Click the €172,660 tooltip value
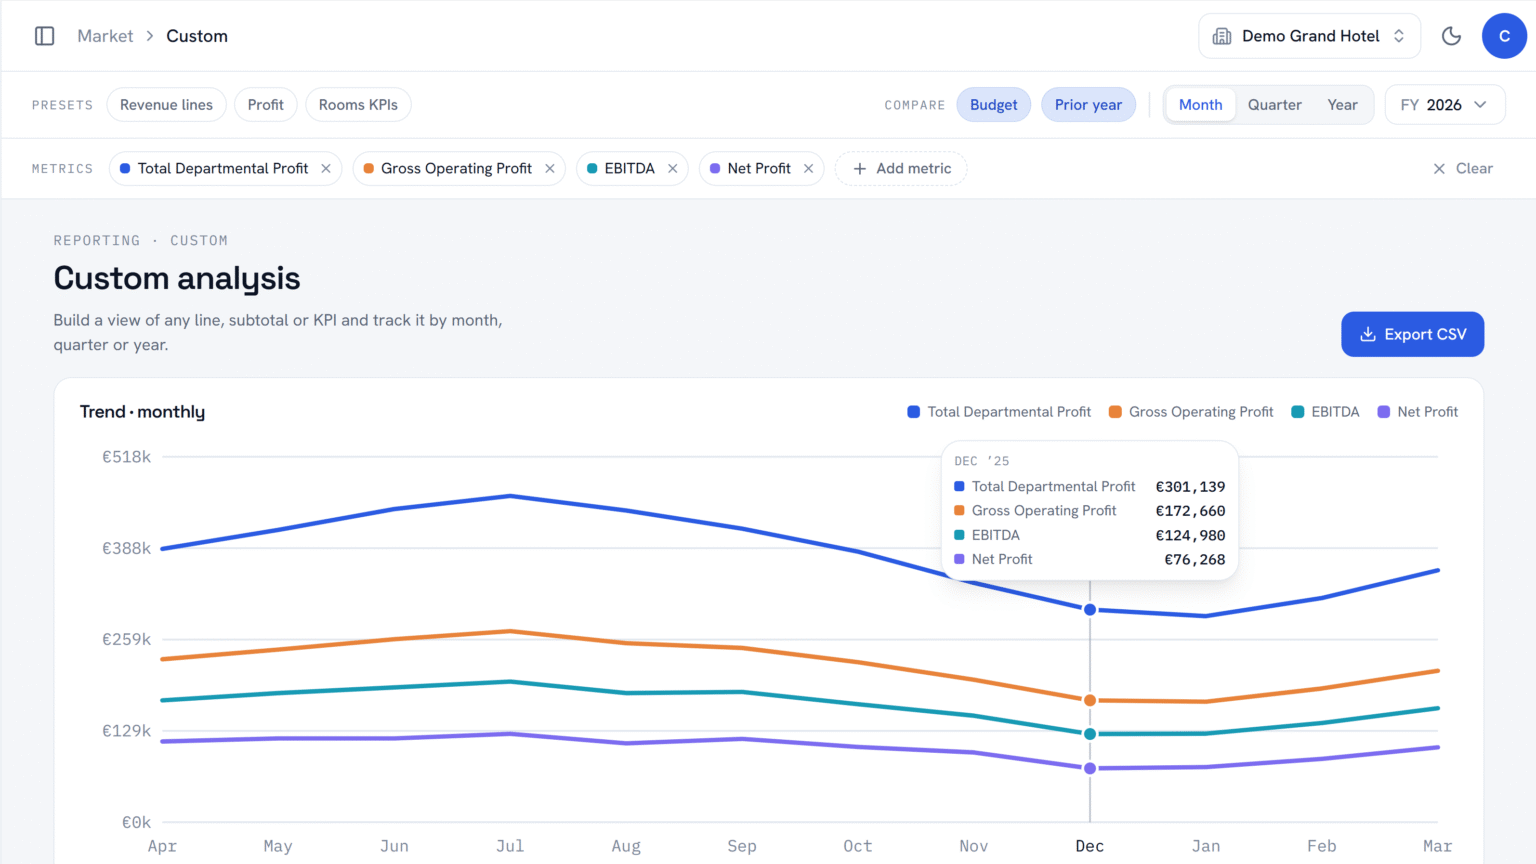Screen dimensions: 1536x864 coord(1190,511)
